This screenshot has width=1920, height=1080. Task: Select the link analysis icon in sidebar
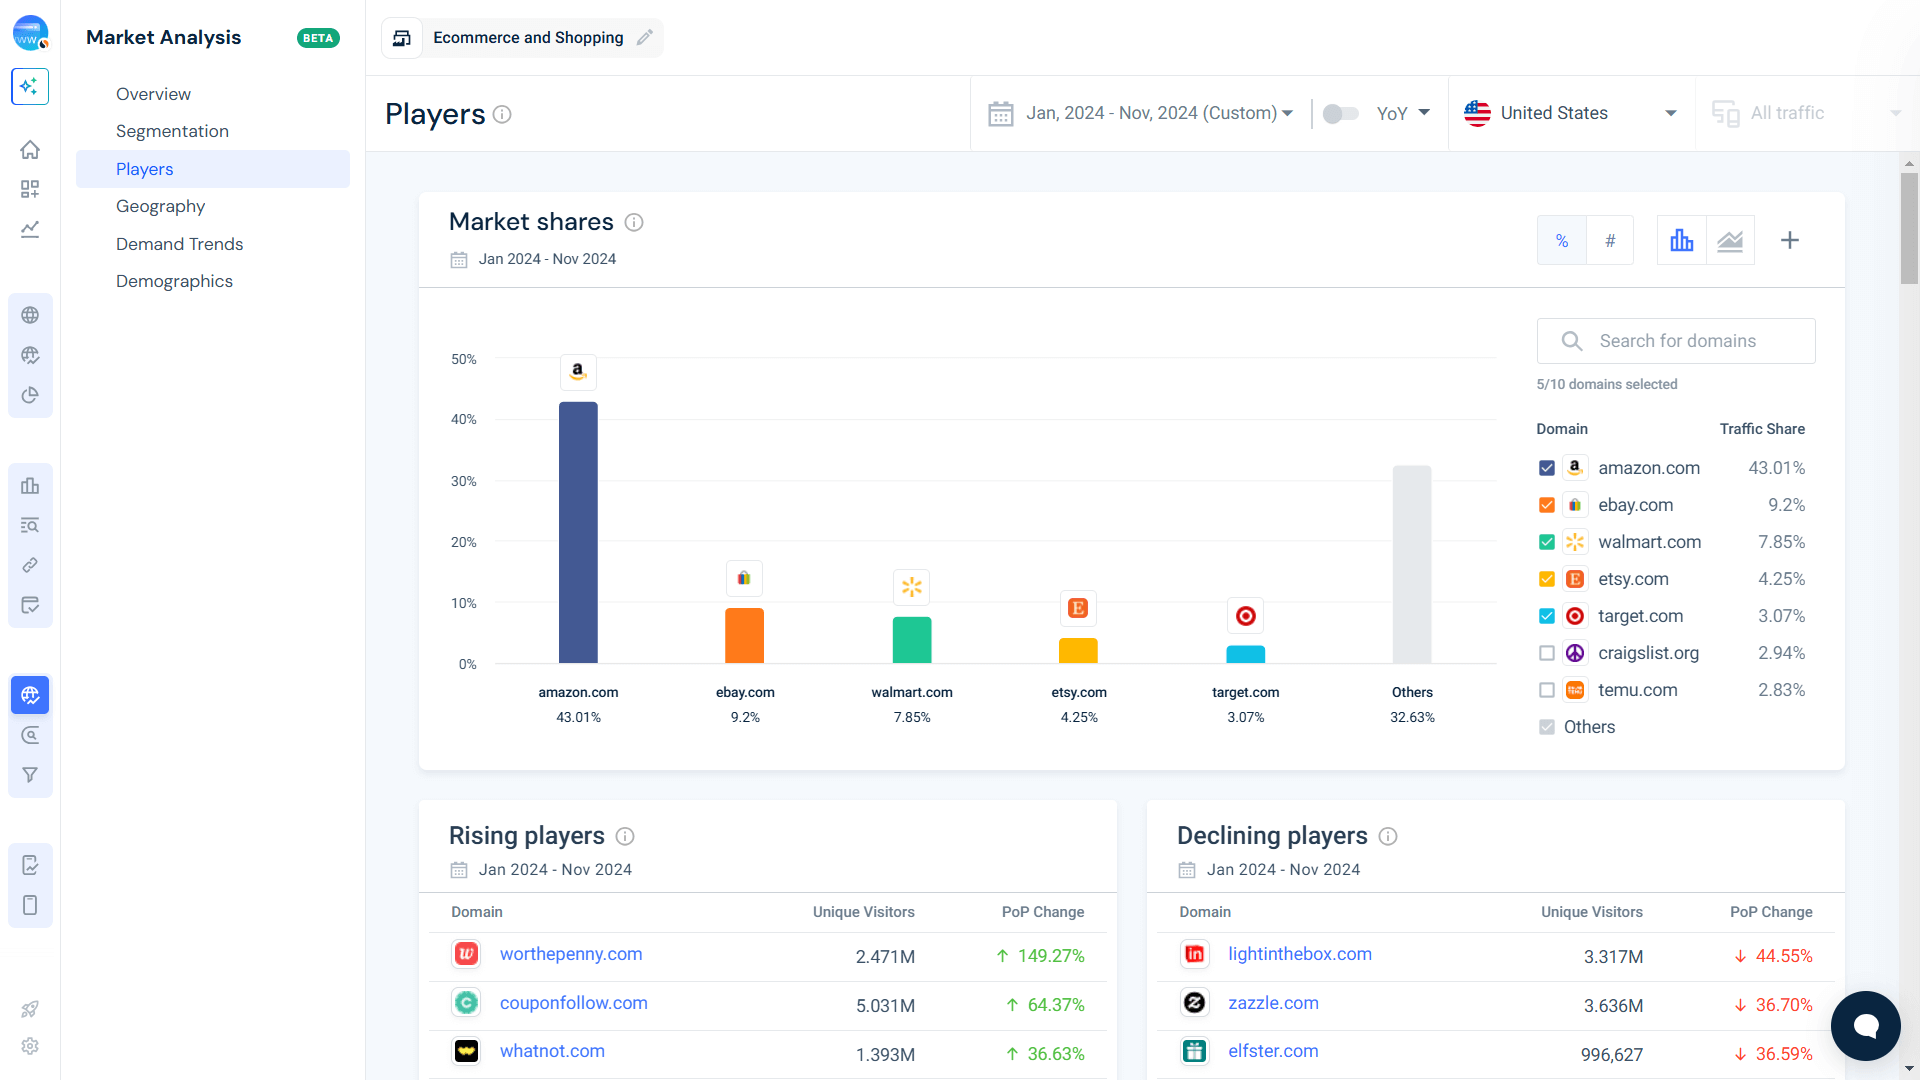pyautogui.click(x=30, y=565)
